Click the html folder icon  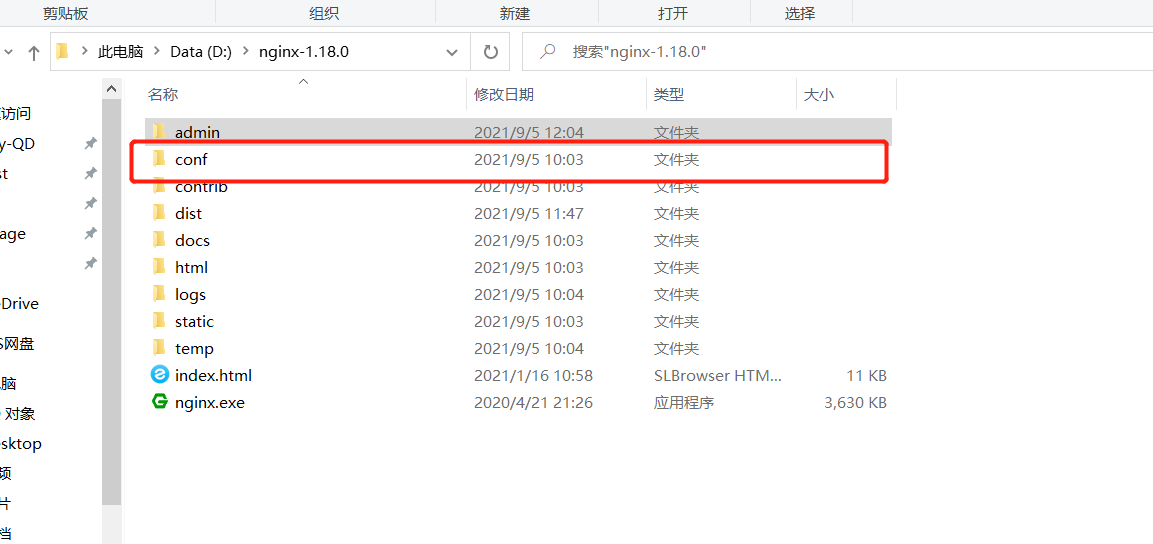tap(159, 267)
